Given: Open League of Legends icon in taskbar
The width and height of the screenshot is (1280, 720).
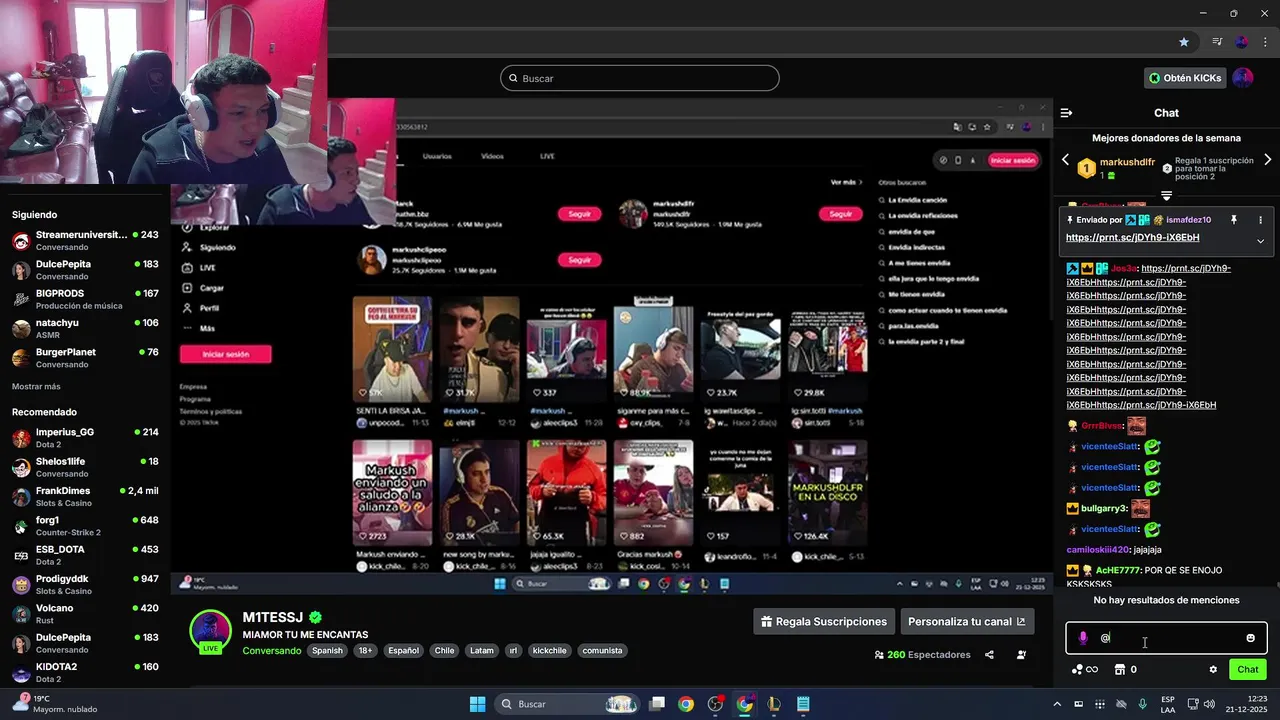Looking at the screenshot, I should point(773,704).
